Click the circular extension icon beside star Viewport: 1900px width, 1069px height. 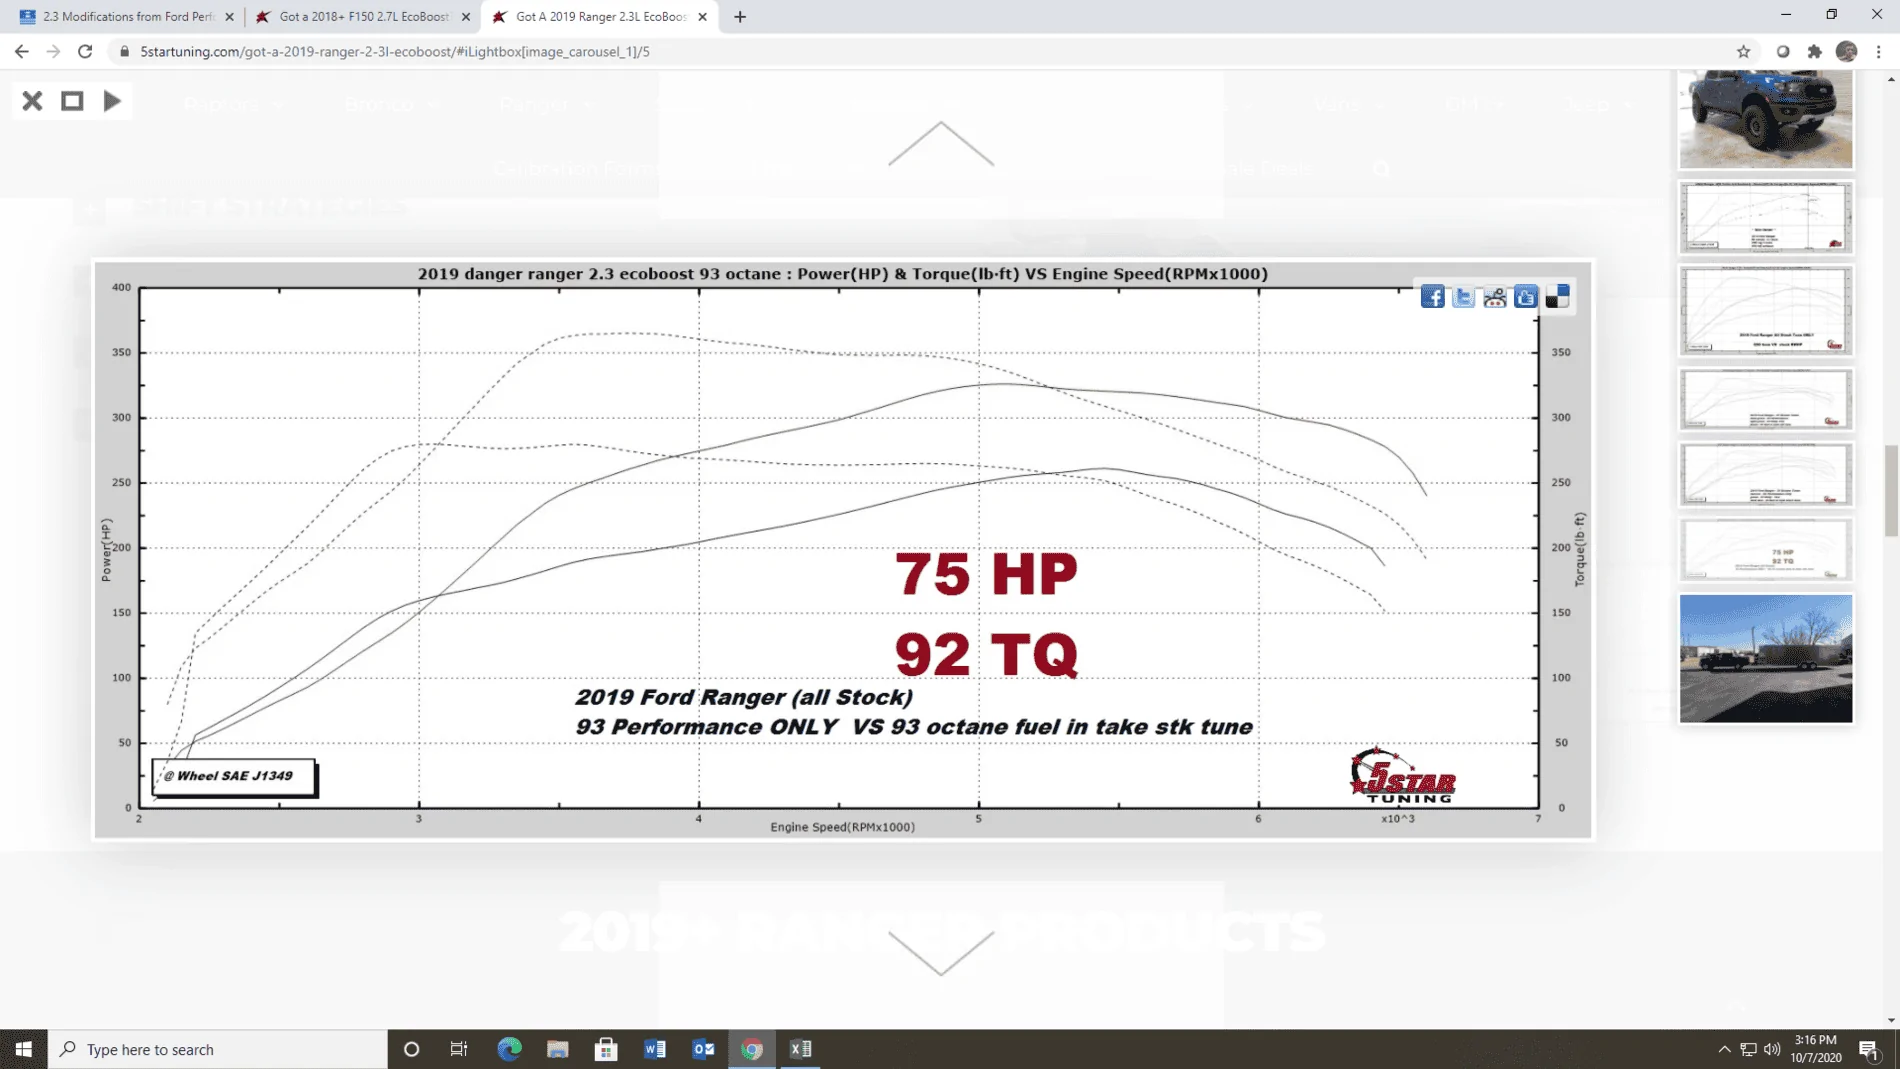coord(1782,51)
